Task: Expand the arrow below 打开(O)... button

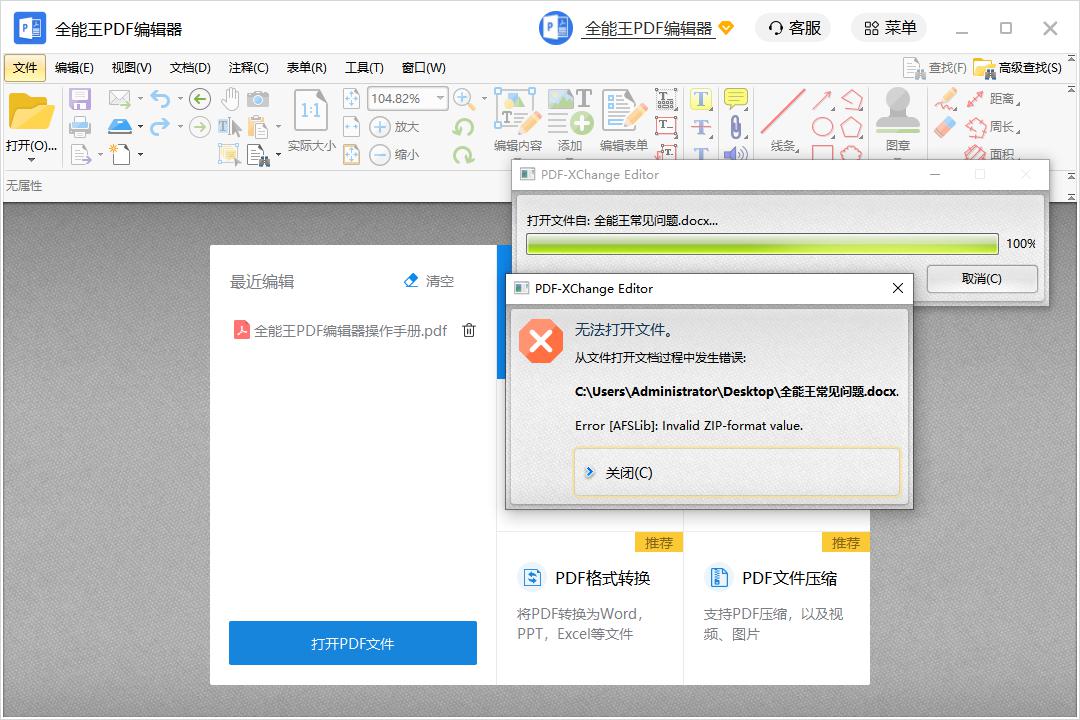Action: (31, 161)
